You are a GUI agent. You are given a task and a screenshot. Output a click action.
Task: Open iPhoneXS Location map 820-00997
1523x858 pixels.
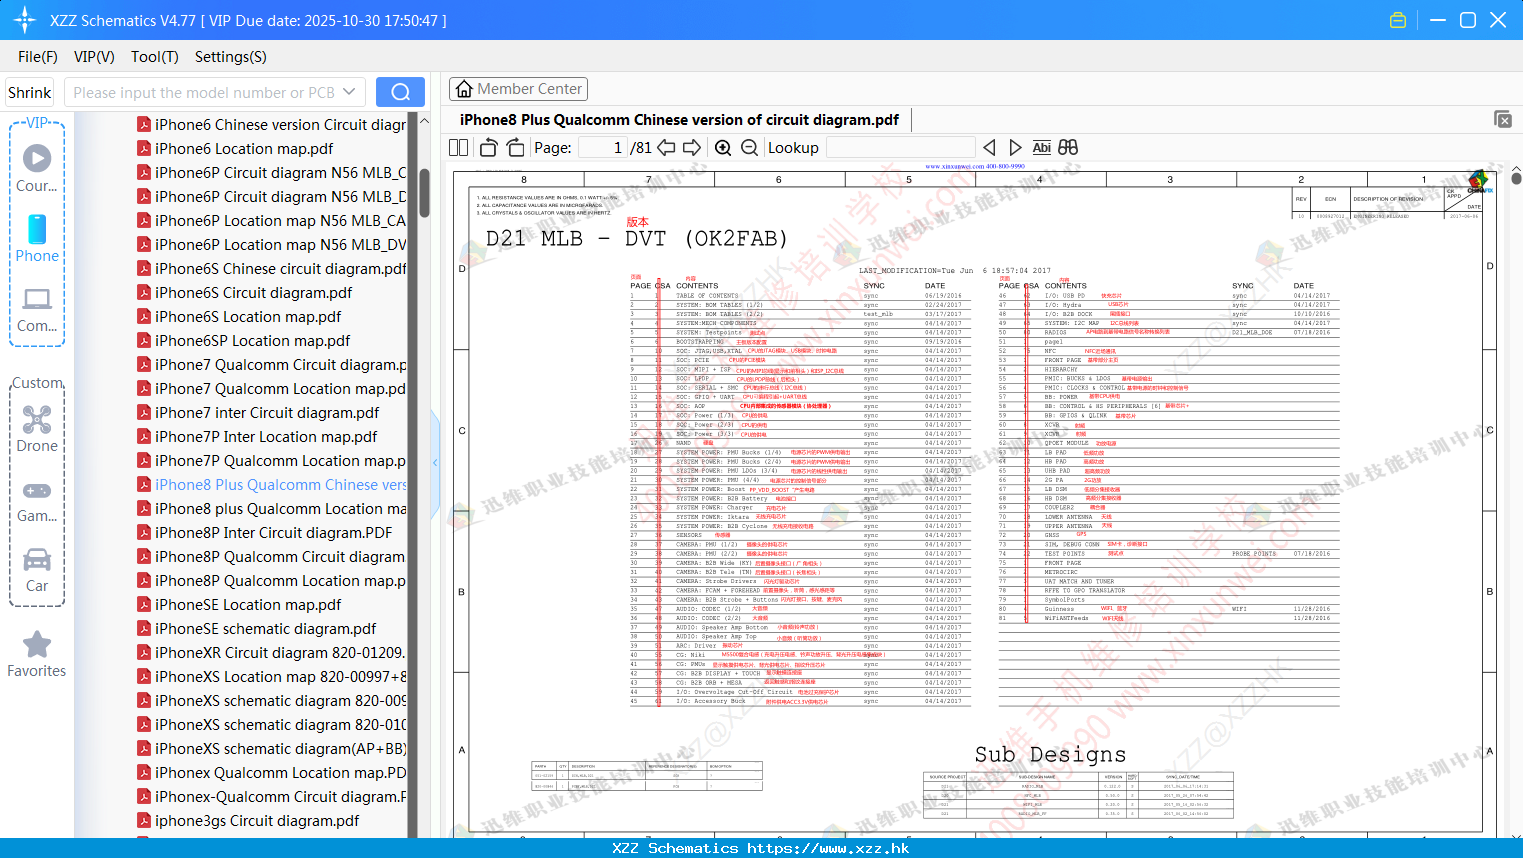[x=280, y=677]
